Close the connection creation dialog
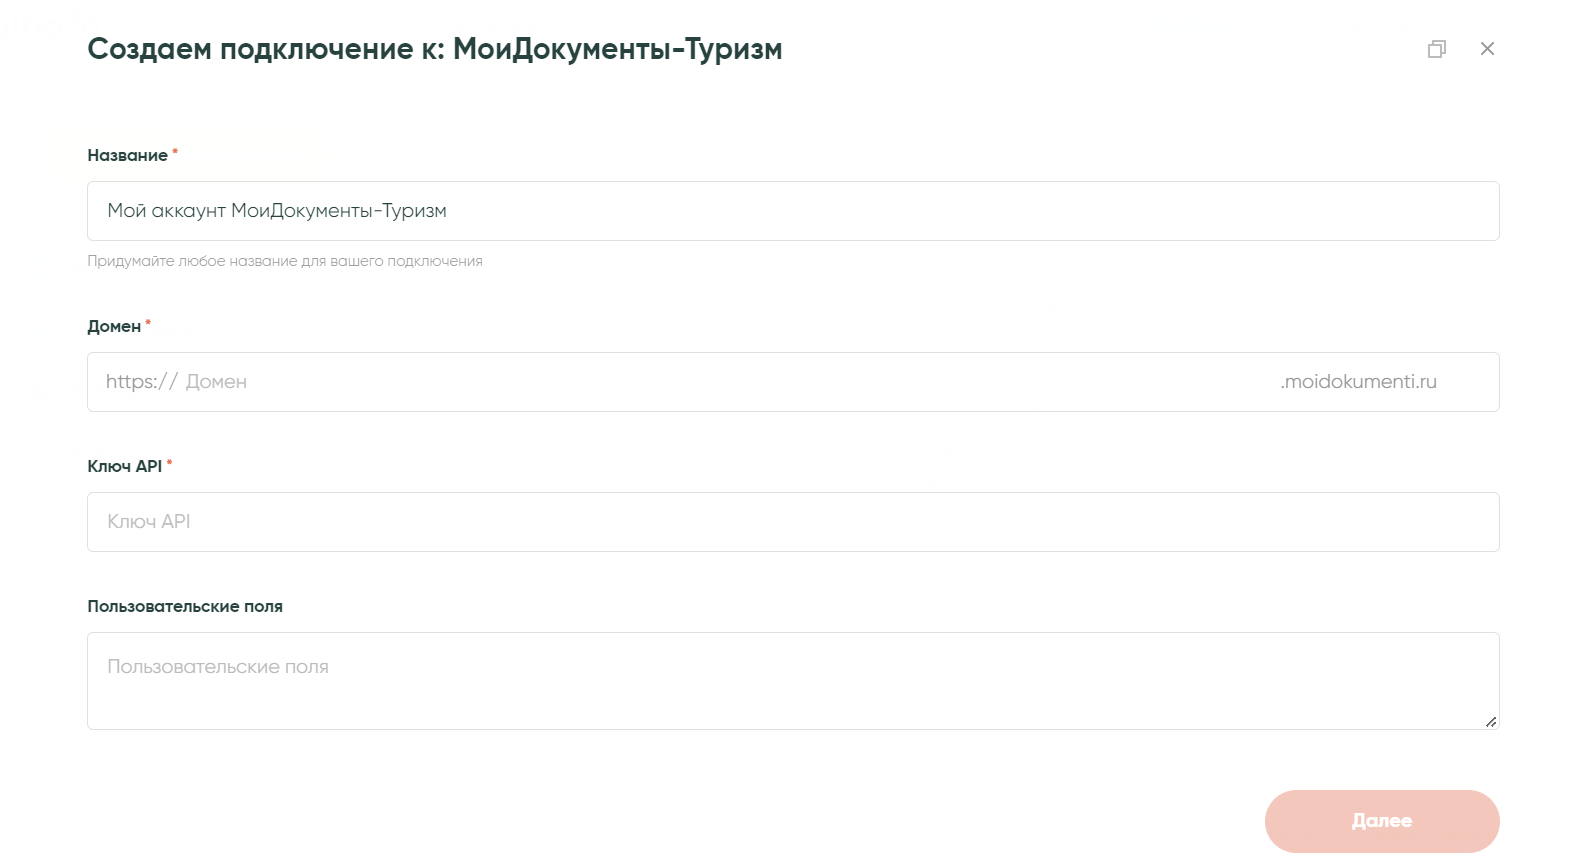The width and height of the screenshot is (1575, 867). point(1487,49)
